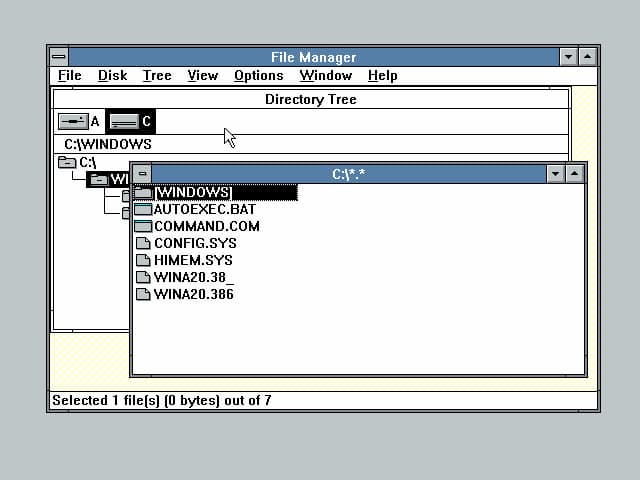
Task: Select the AUTOEXEC.BAT file name
Action: pos(205,209)
